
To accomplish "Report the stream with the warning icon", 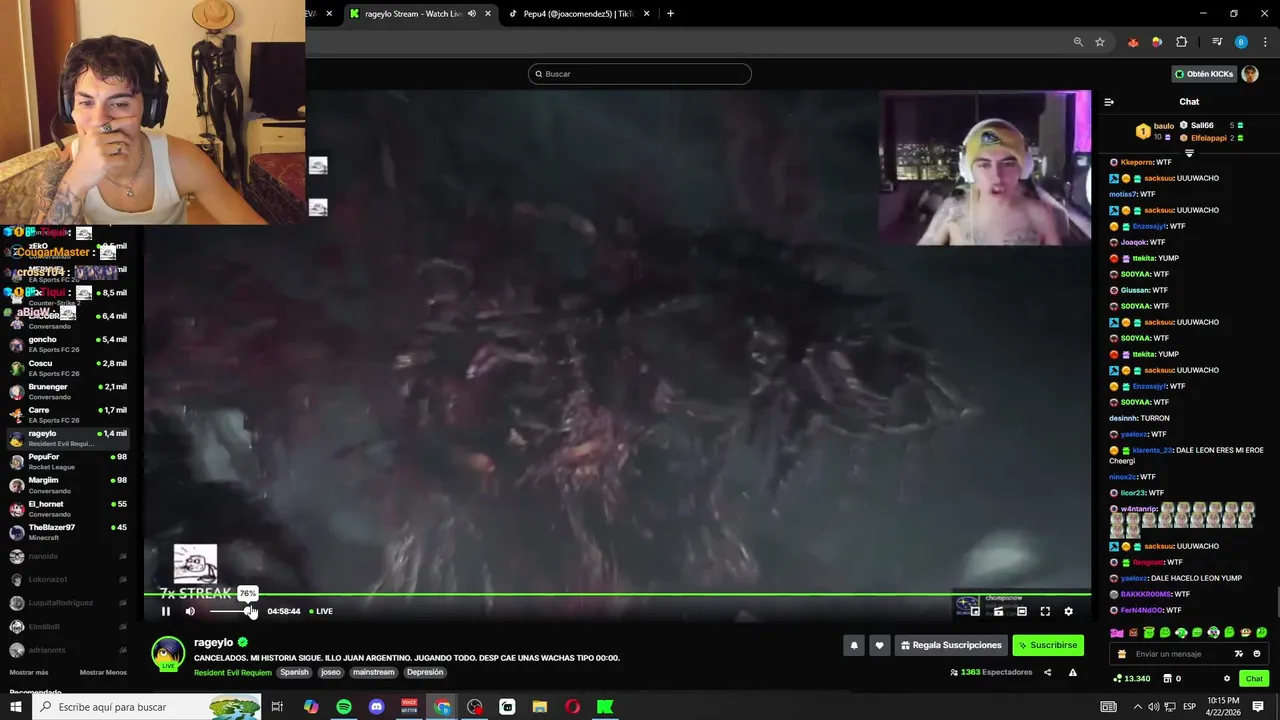I will tap(1073, 672).
